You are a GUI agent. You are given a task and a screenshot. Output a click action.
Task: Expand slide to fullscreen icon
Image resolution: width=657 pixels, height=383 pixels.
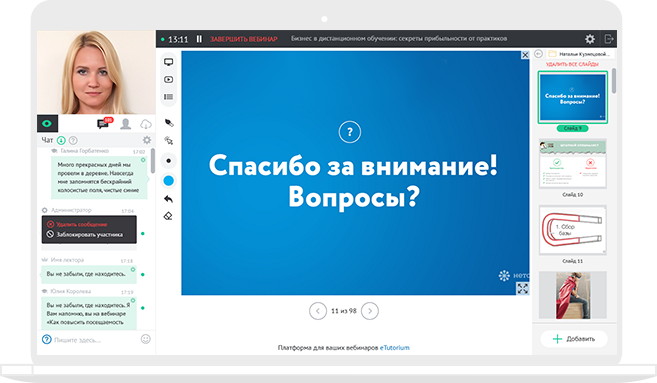pyautogui.click(x=522, y=288)
